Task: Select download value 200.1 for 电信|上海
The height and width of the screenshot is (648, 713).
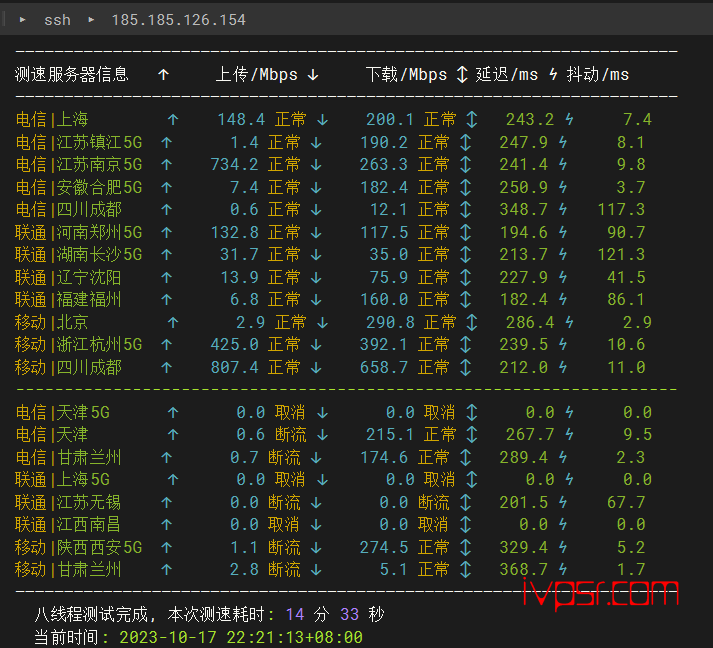Action: tap(390, 120)
